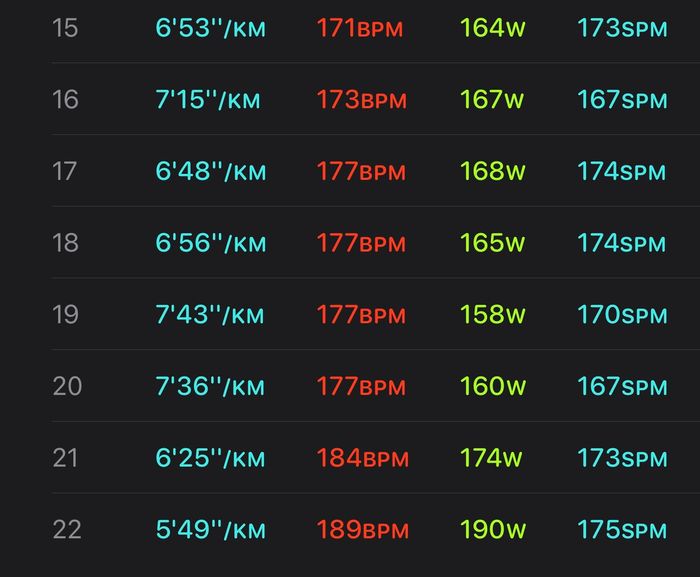Image resolution: width=700 pixels, height=577 pixels.
Task: Tap the 171BPM heart rate value
Action: [x=360, y=28]
